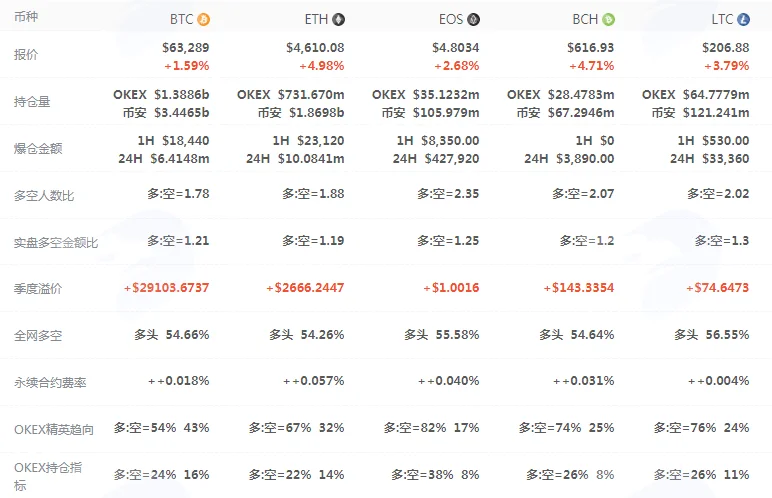Click the LTC 多头 56.55% value
This screenshot has width=772, height=498.
tap(712, 334)
